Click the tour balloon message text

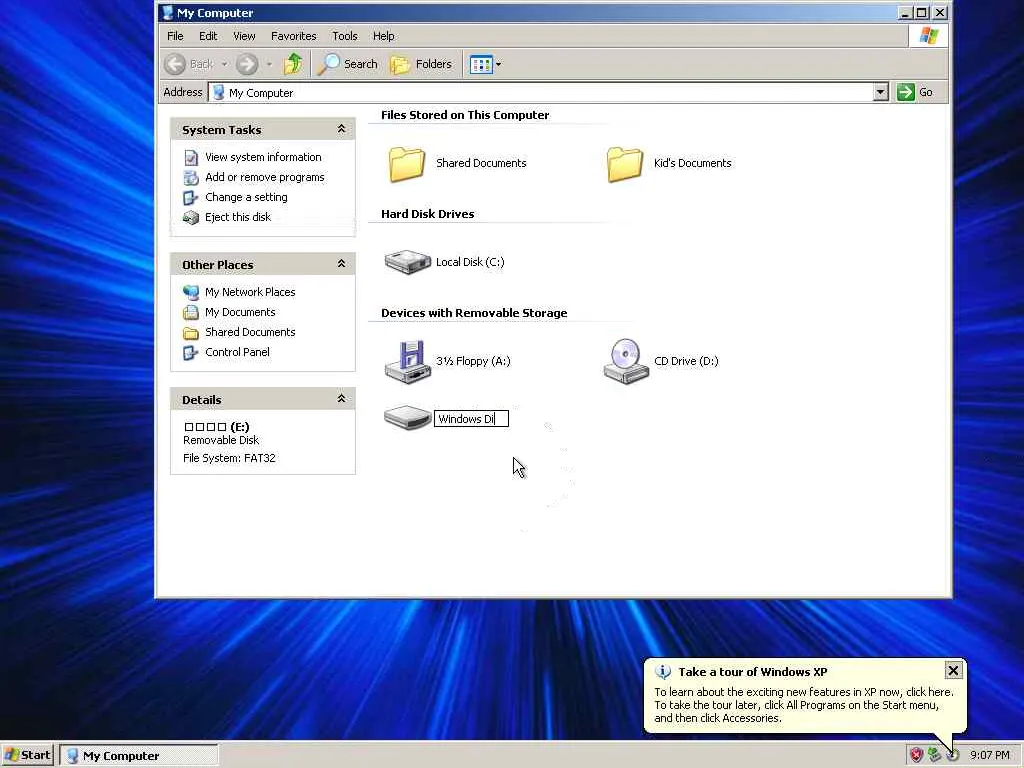803,705
